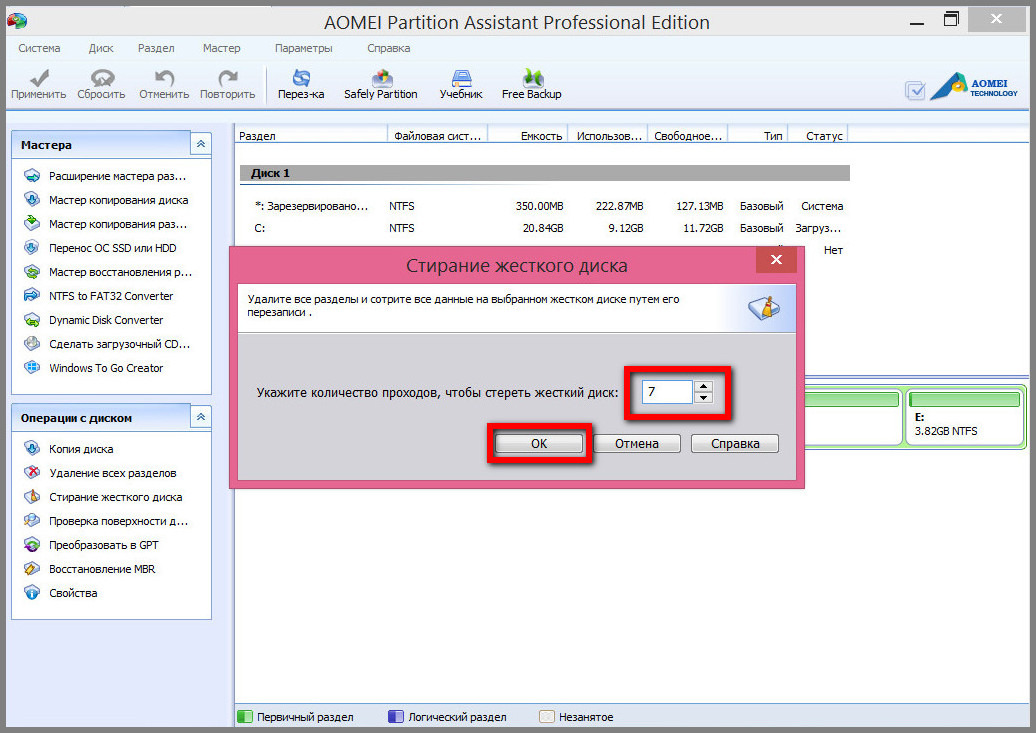Select NTFS to FAT32 Converter wizard

[111, 296]
